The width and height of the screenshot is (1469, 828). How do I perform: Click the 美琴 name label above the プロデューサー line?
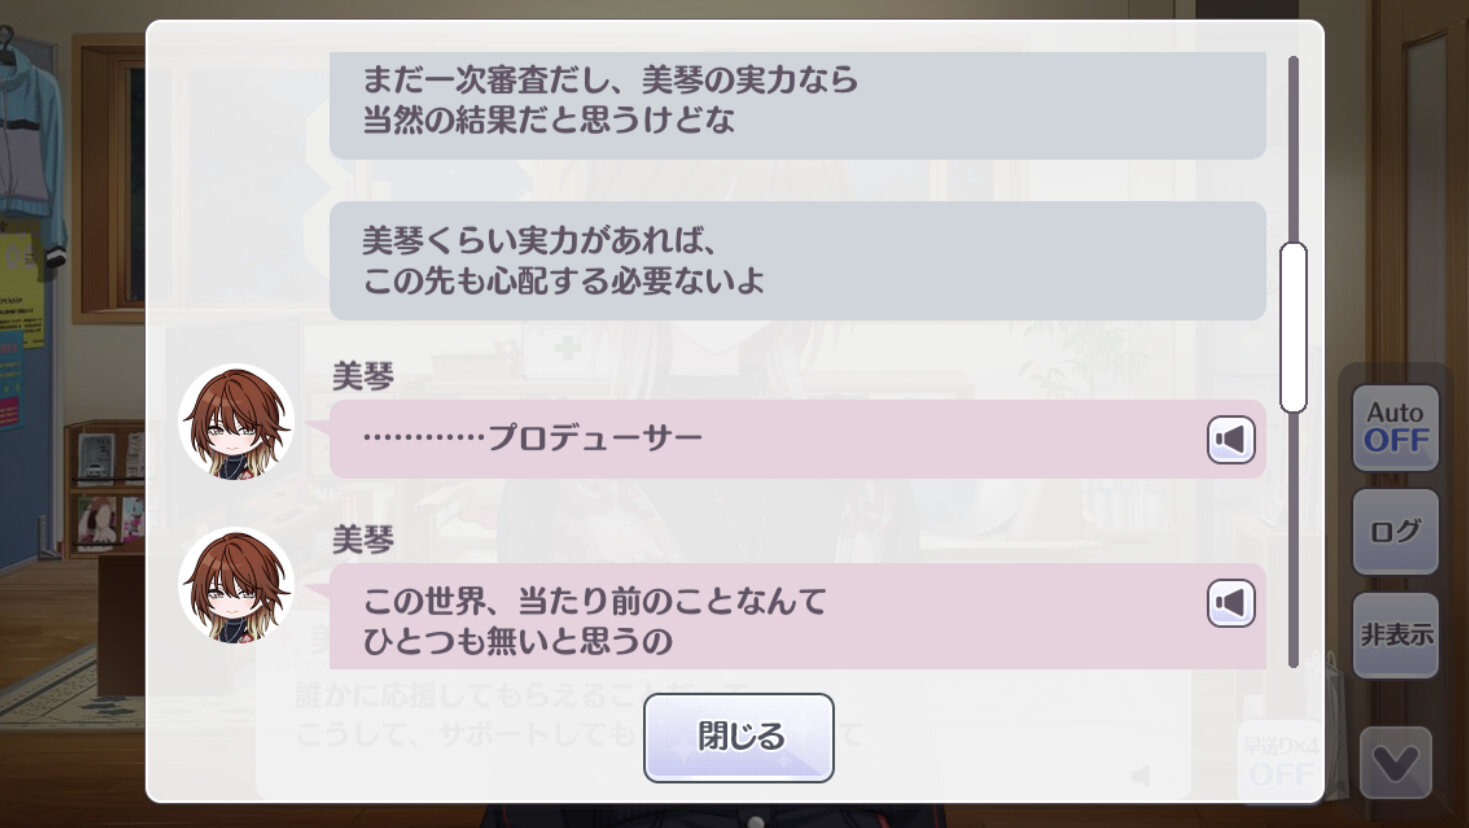tap(363, 377)
